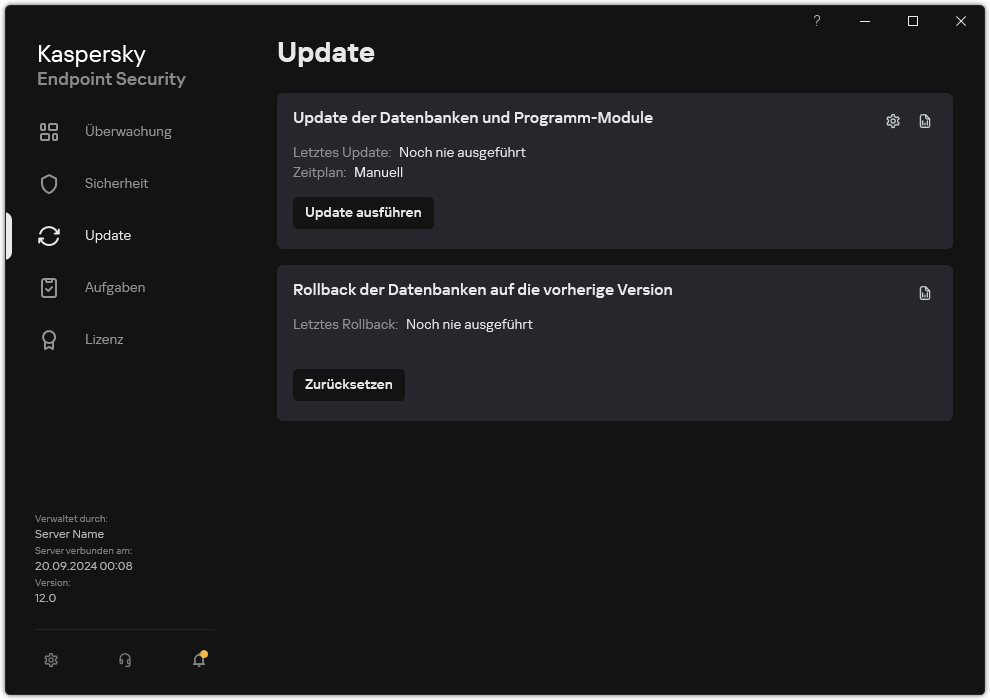Switch to the Aufgaben section
This screenshot has height=700, width=990.
115,287
